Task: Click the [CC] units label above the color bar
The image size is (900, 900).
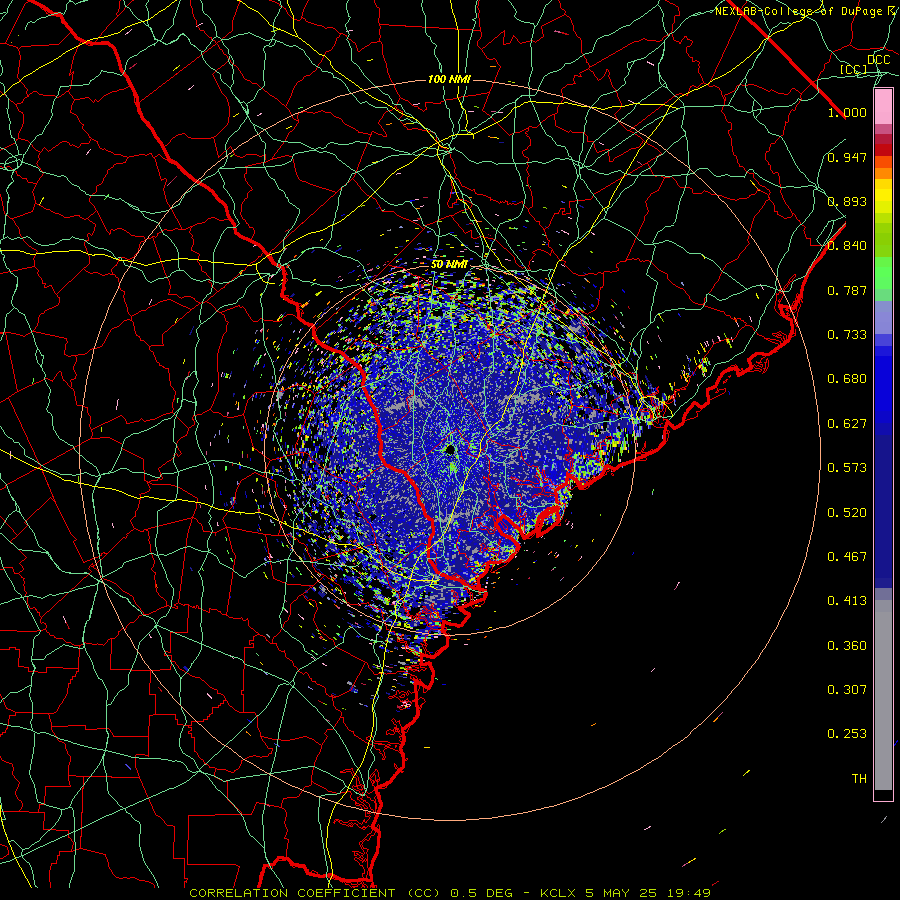Action: point(854,69)
